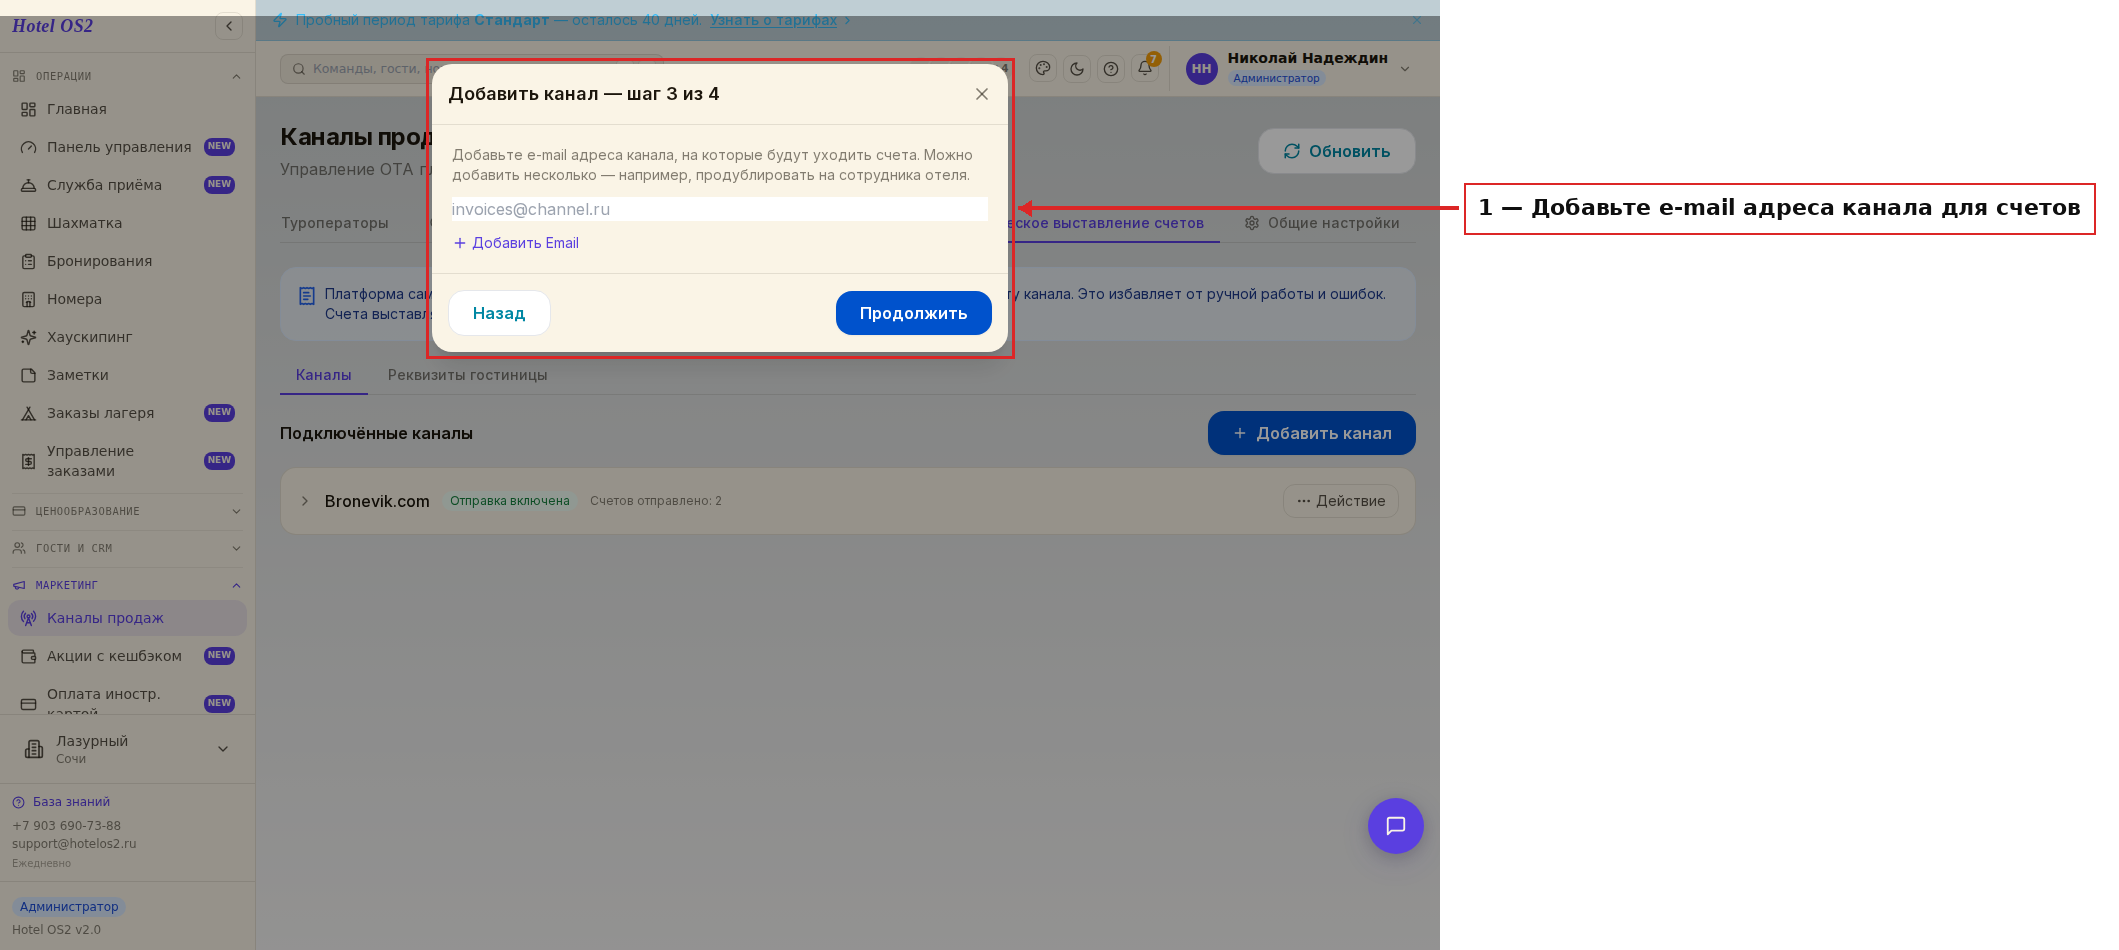Expand the Ценообразование sidebar section
2119x950 pixels.
point(127,511)
